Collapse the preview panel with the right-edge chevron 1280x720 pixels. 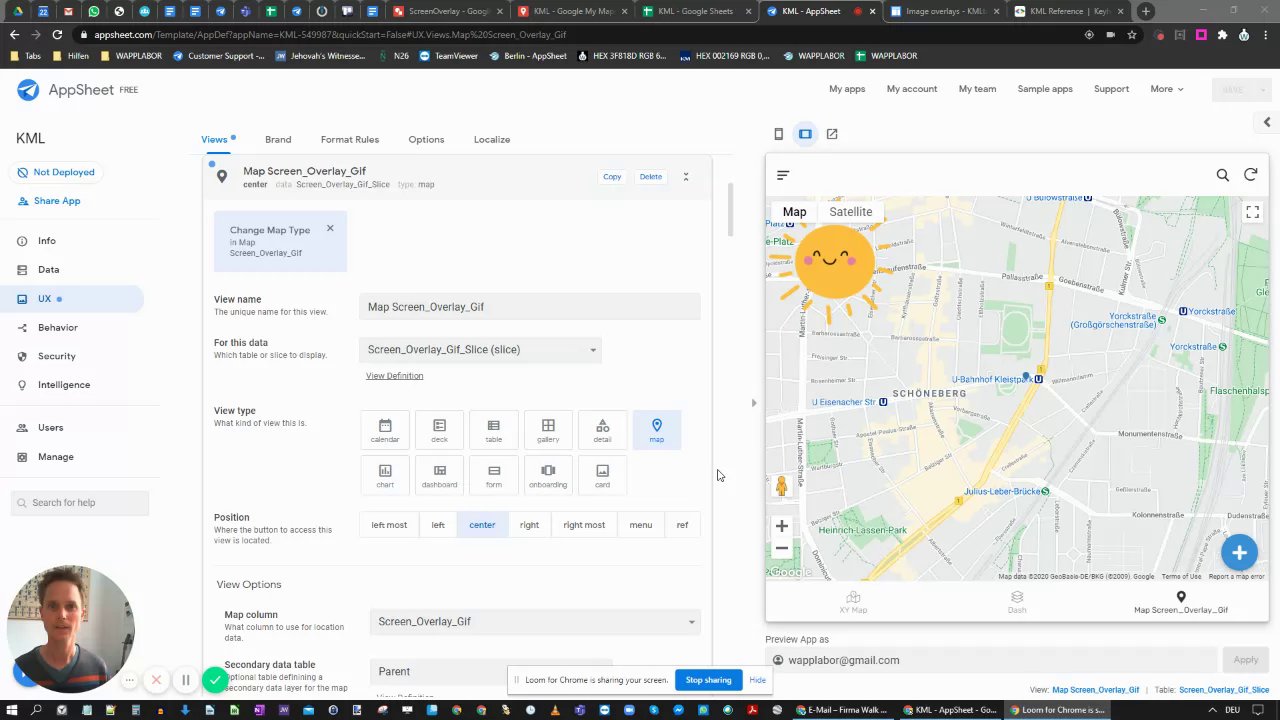coord(1267,122)
